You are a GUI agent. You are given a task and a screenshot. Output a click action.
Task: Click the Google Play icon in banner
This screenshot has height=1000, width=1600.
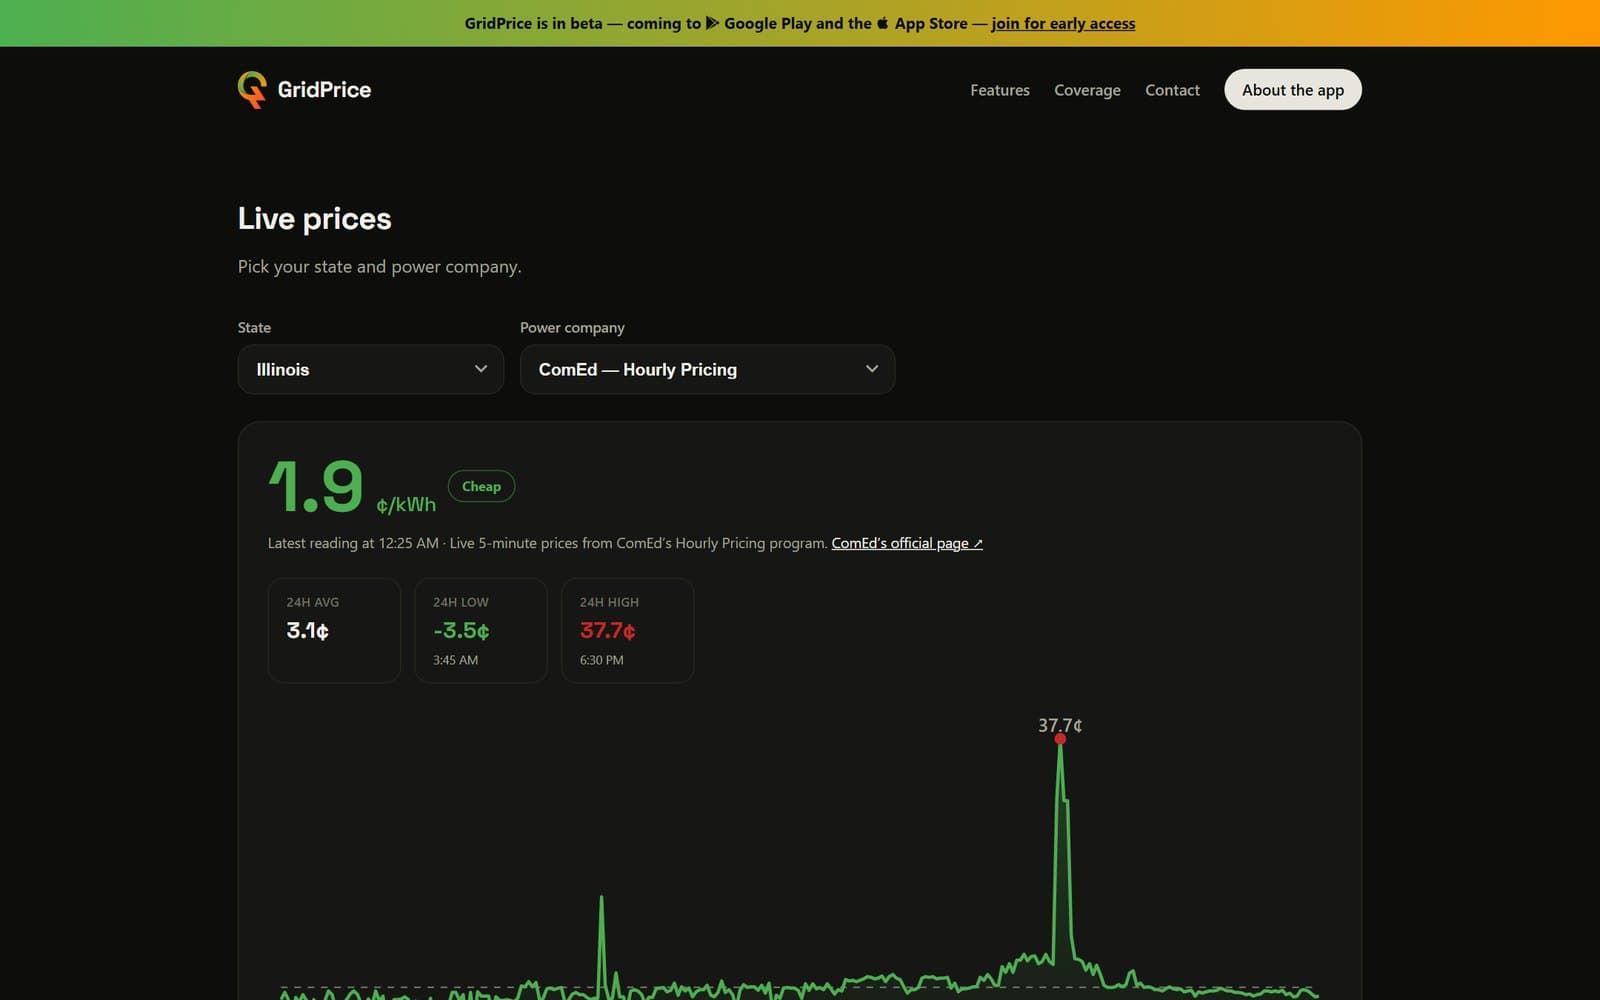(712, 23)
